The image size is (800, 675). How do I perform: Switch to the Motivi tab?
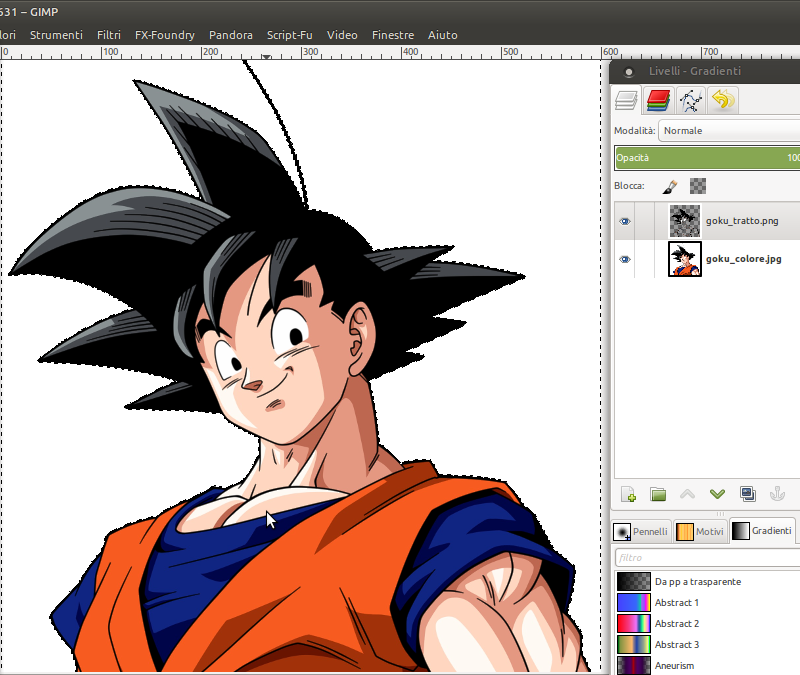700,532
